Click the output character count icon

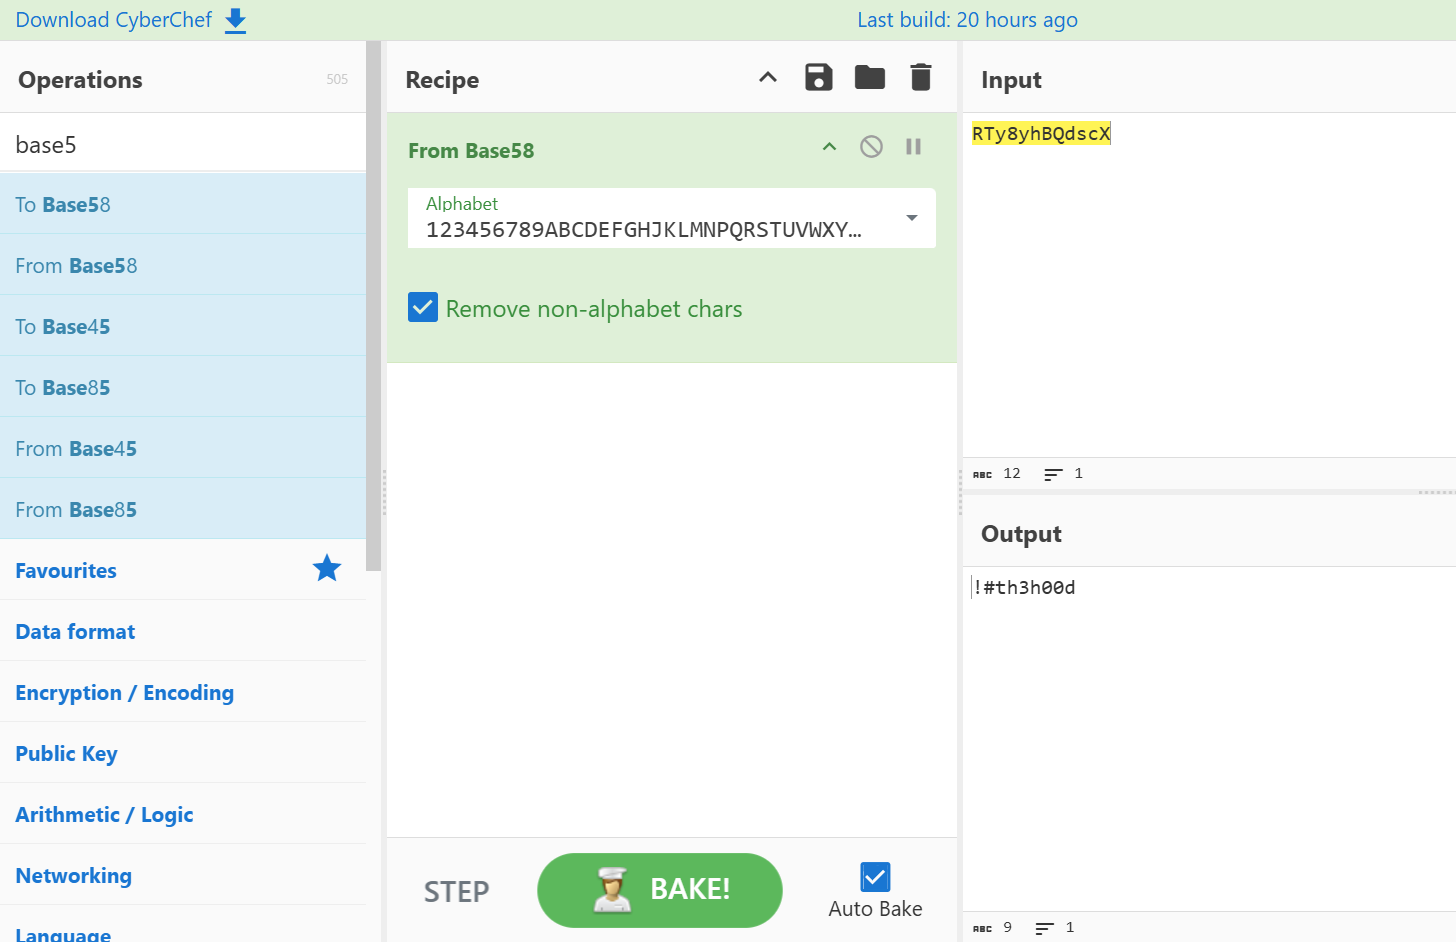point(983,928)
